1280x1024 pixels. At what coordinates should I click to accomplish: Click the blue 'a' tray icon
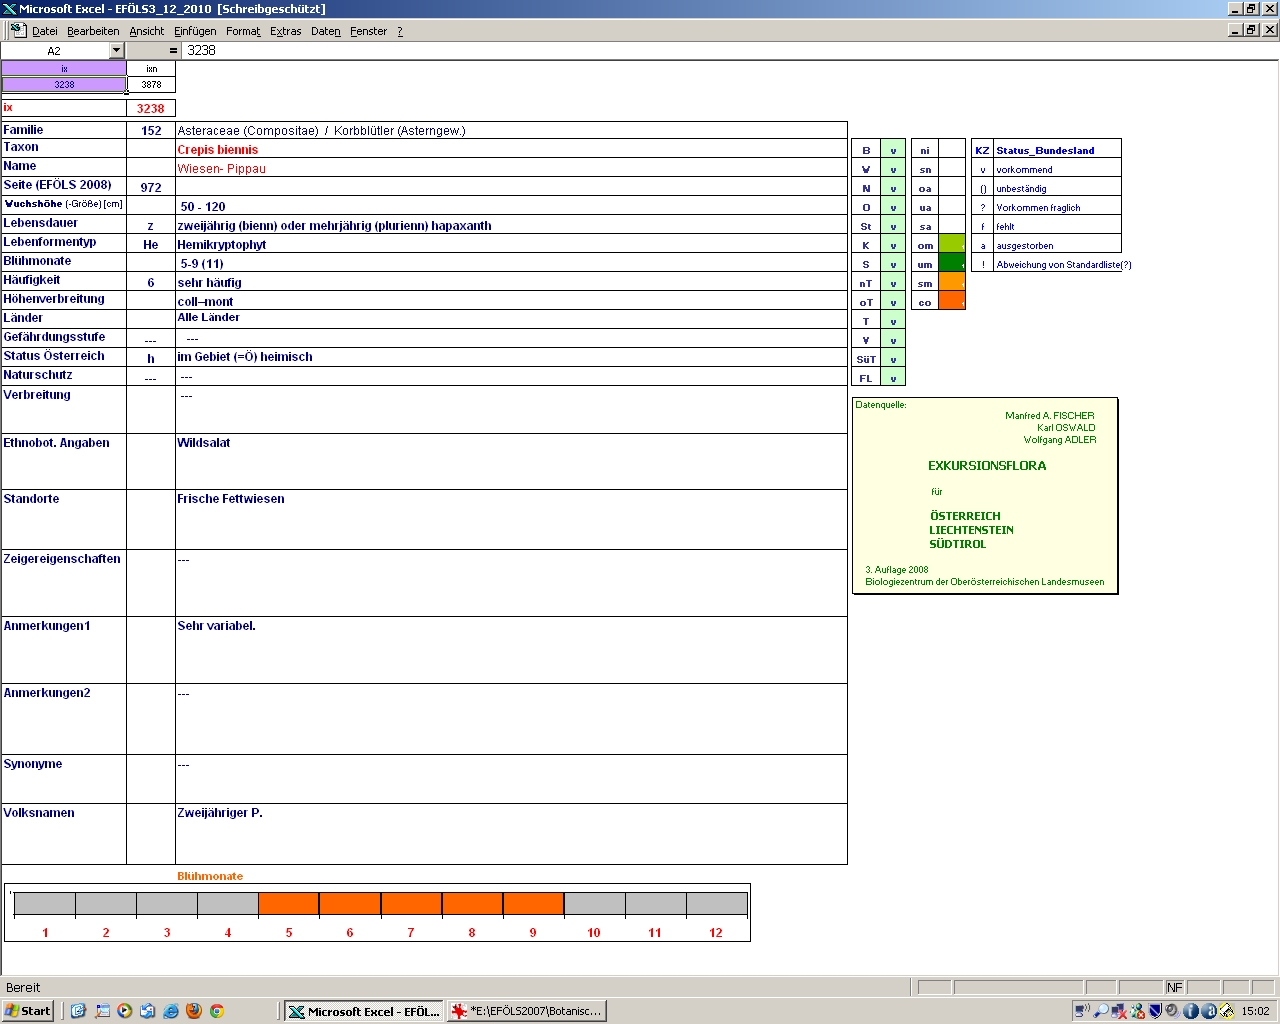coord(1209,1011)
